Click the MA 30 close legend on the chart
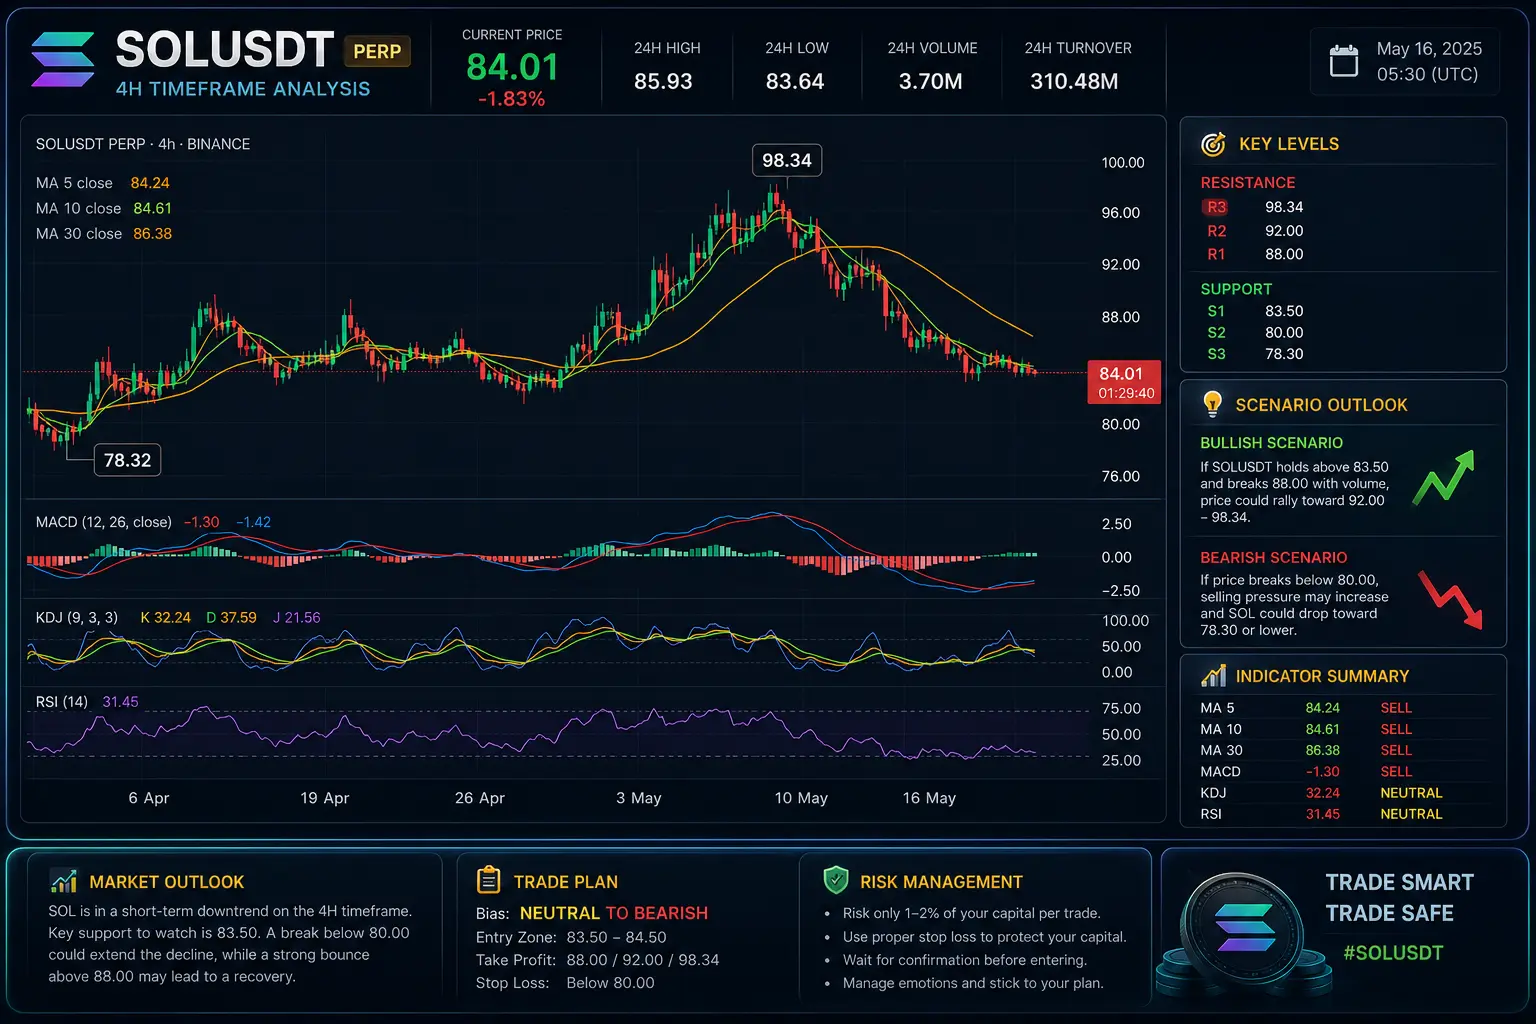1536x1024 pixels. [x=104, y=234]
